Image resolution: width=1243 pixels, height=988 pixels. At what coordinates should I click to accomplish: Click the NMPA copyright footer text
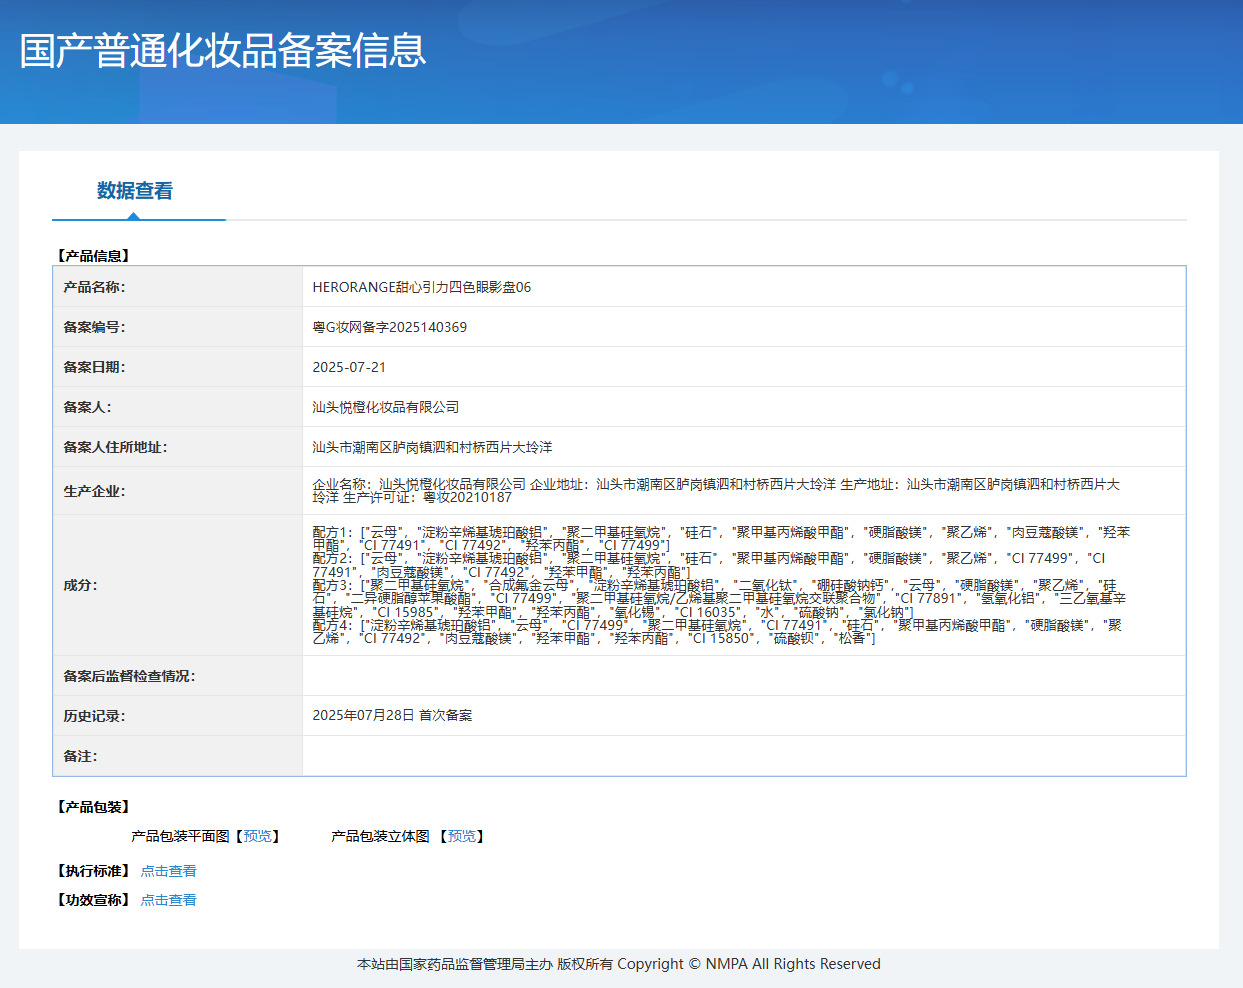(619, 964)
